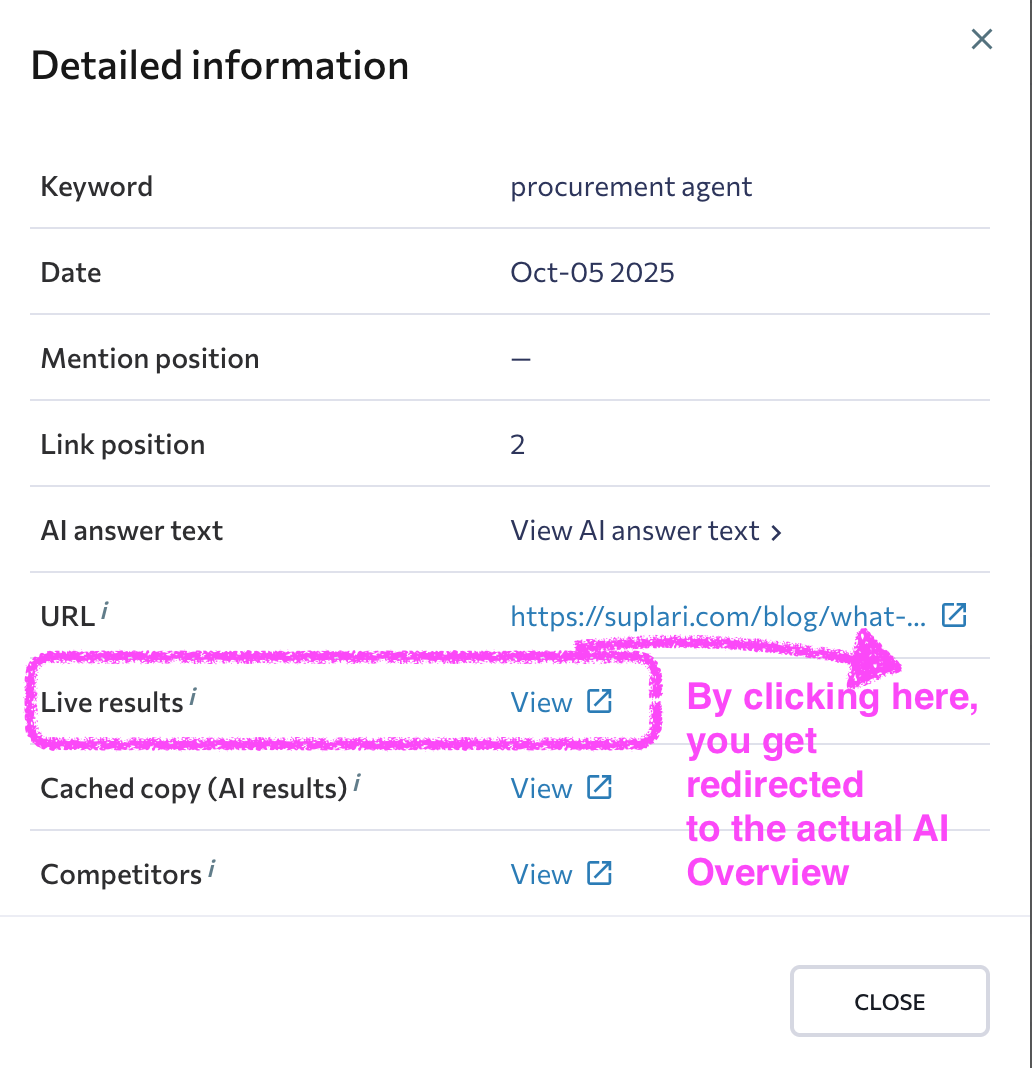
Task: Click the CLOSE button
Action: tap(889, 1001)
